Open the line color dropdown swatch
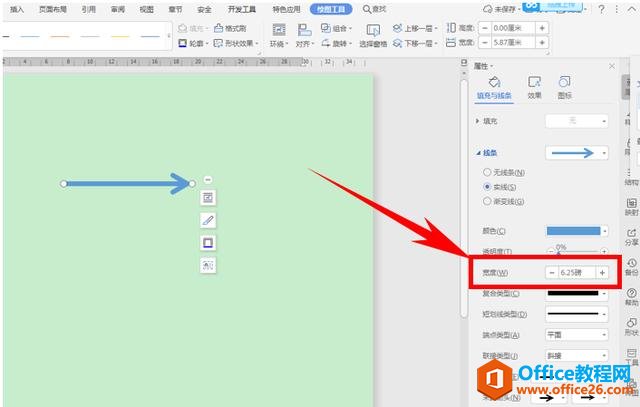Screen dimensions: 640x407 point(577,230)
